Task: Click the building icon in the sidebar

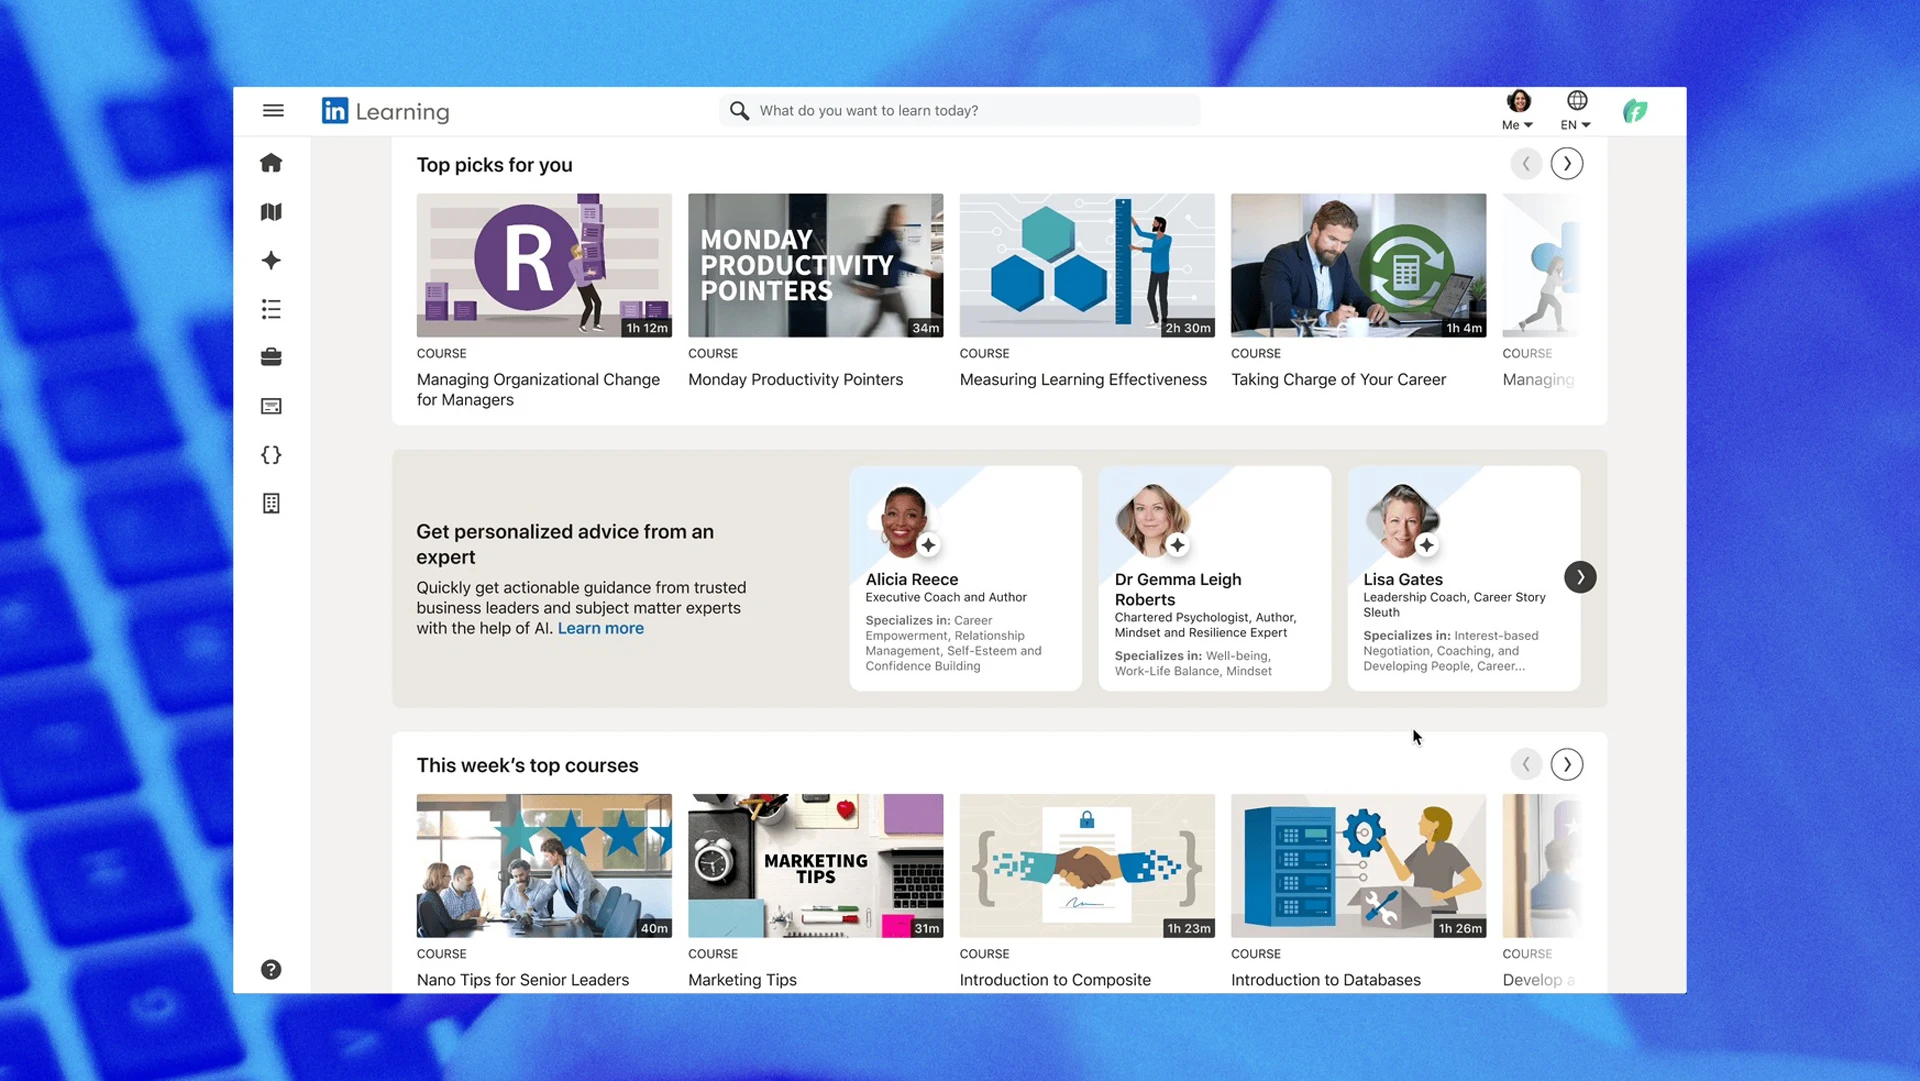Action: [271, 503]
